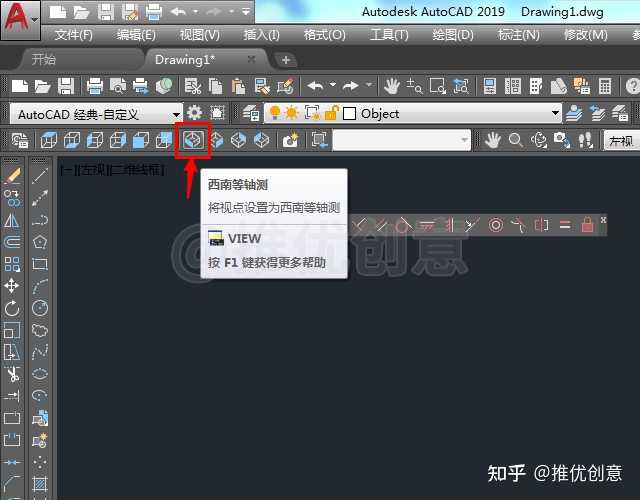Open the Redo history dropdown arrow in Standard toolbar
Screen dimensions: 640x500
pyautogui.click(x=369, y=85)
